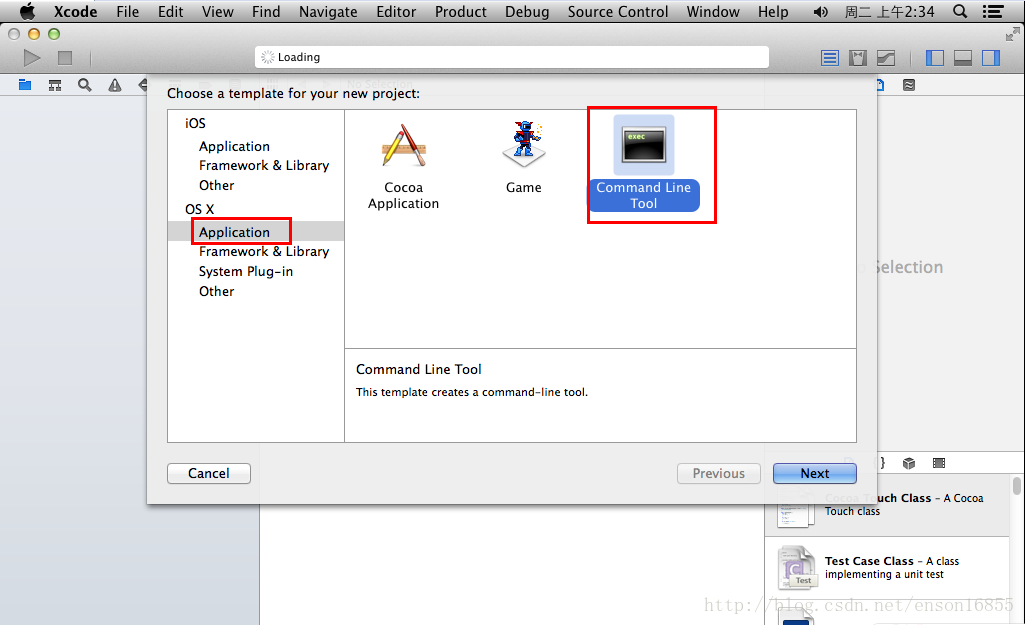
Task: Choose the Command Line Tool template
Action: [x=644, y=163]
